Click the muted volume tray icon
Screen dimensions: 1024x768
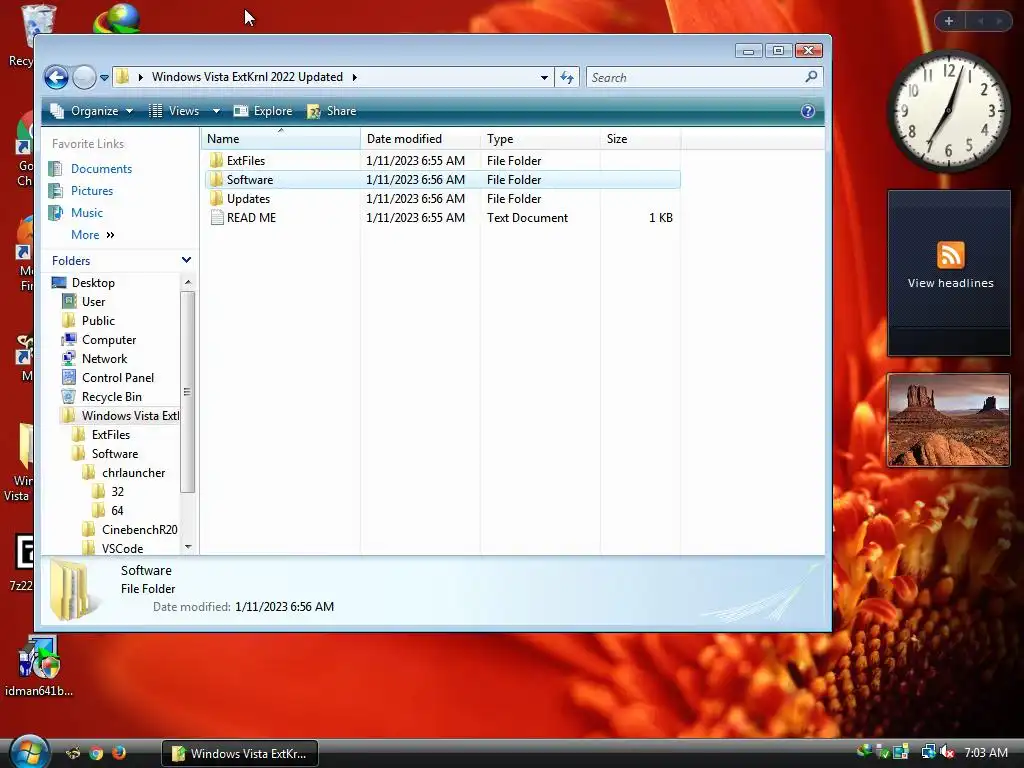(947, 752)
